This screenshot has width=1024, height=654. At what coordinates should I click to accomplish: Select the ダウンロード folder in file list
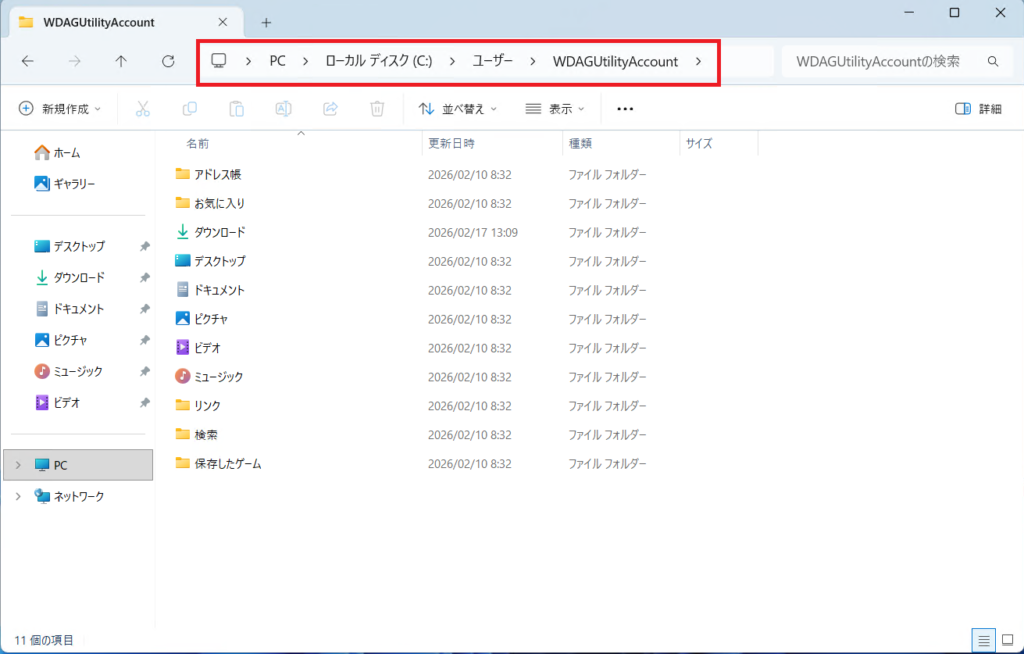tap(219, 232)
